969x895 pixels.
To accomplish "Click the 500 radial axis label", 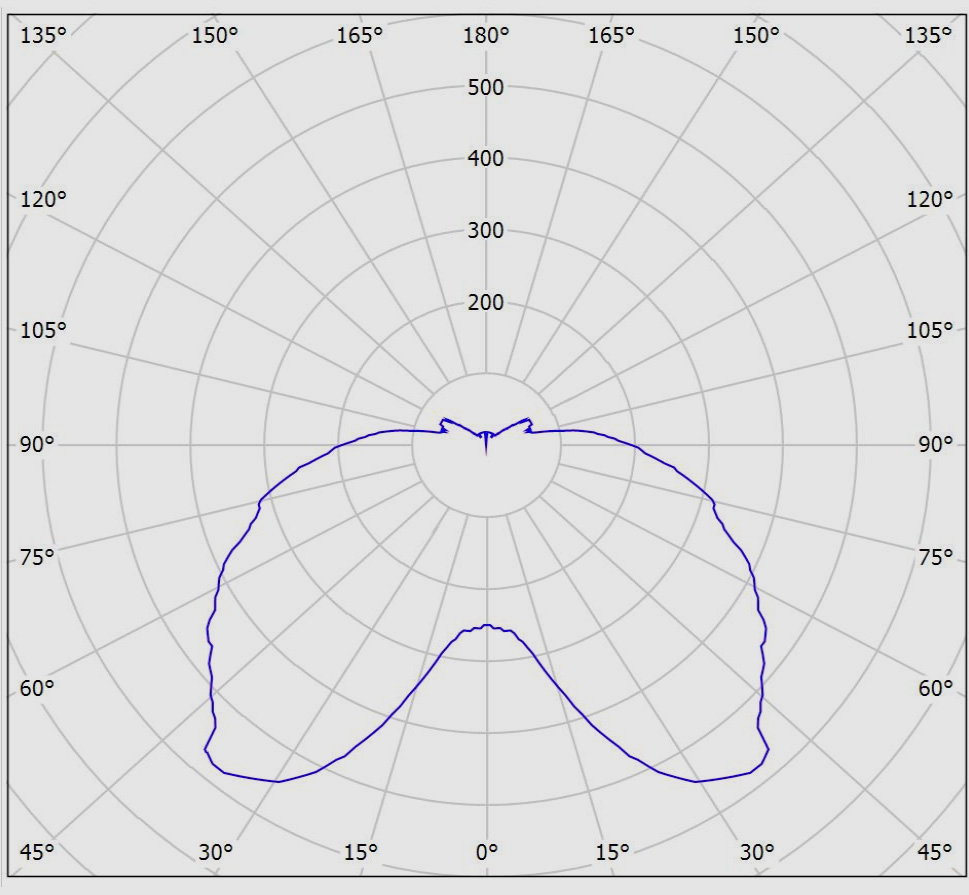I will 486,87.
